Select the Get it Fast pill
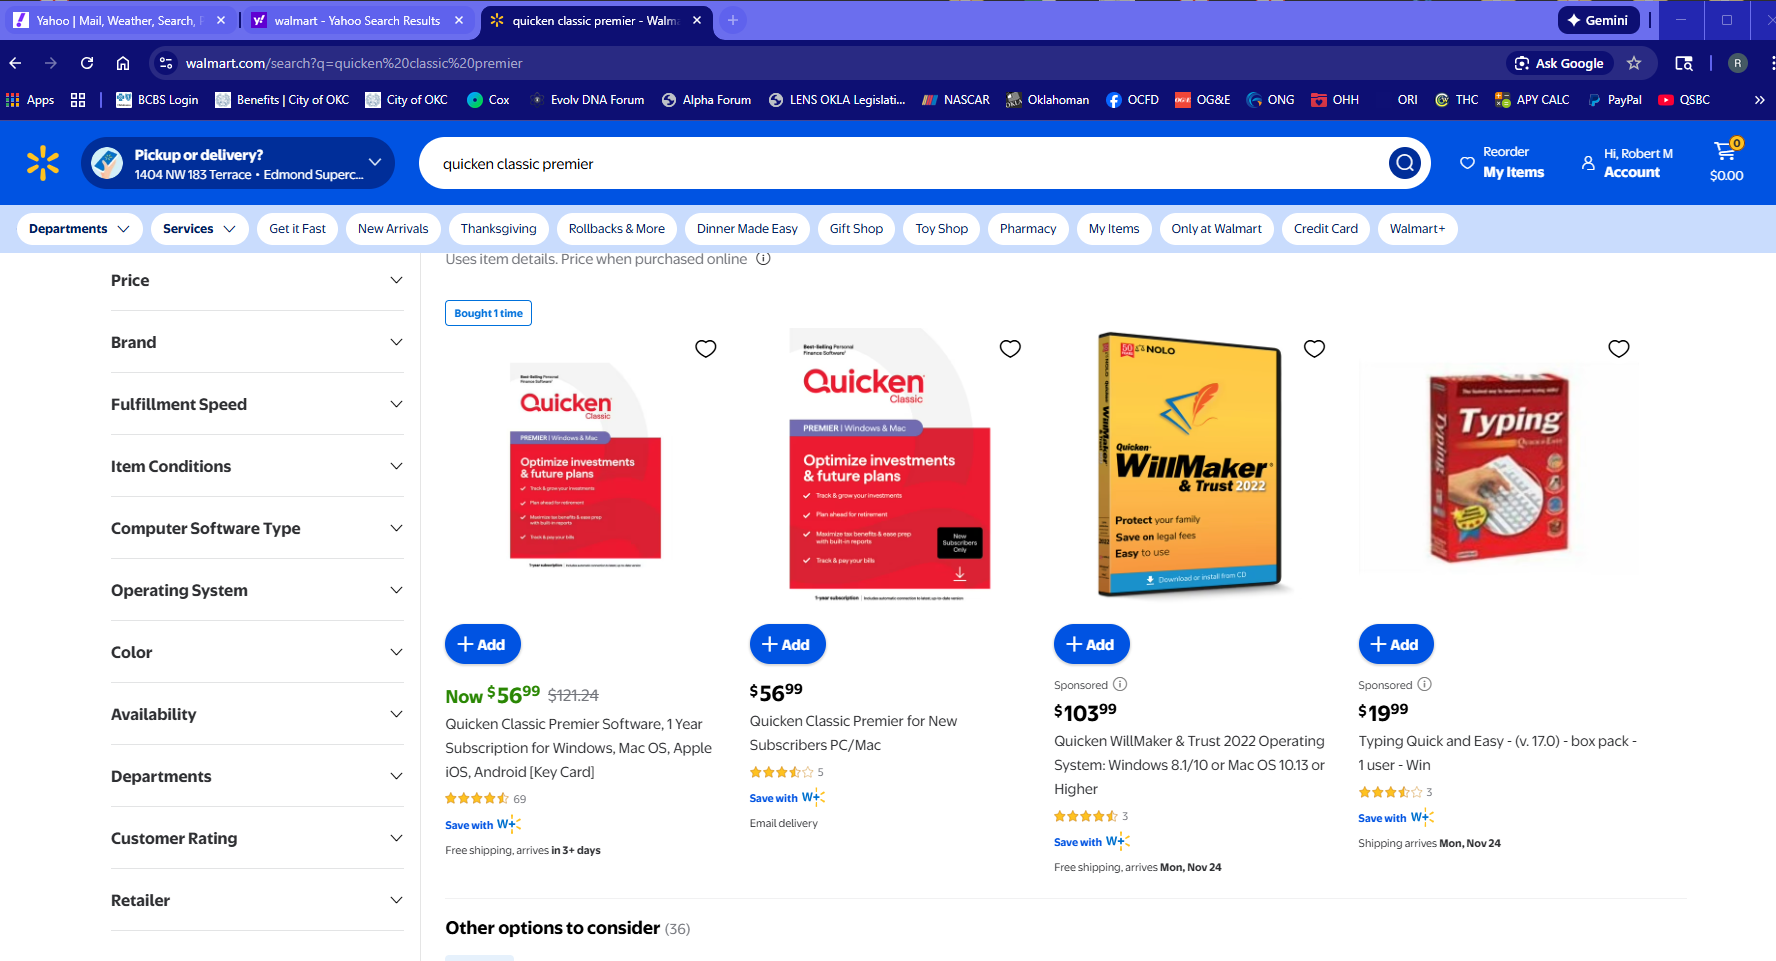This screenshot has height=961, width=1776. [x=298, y=229]
